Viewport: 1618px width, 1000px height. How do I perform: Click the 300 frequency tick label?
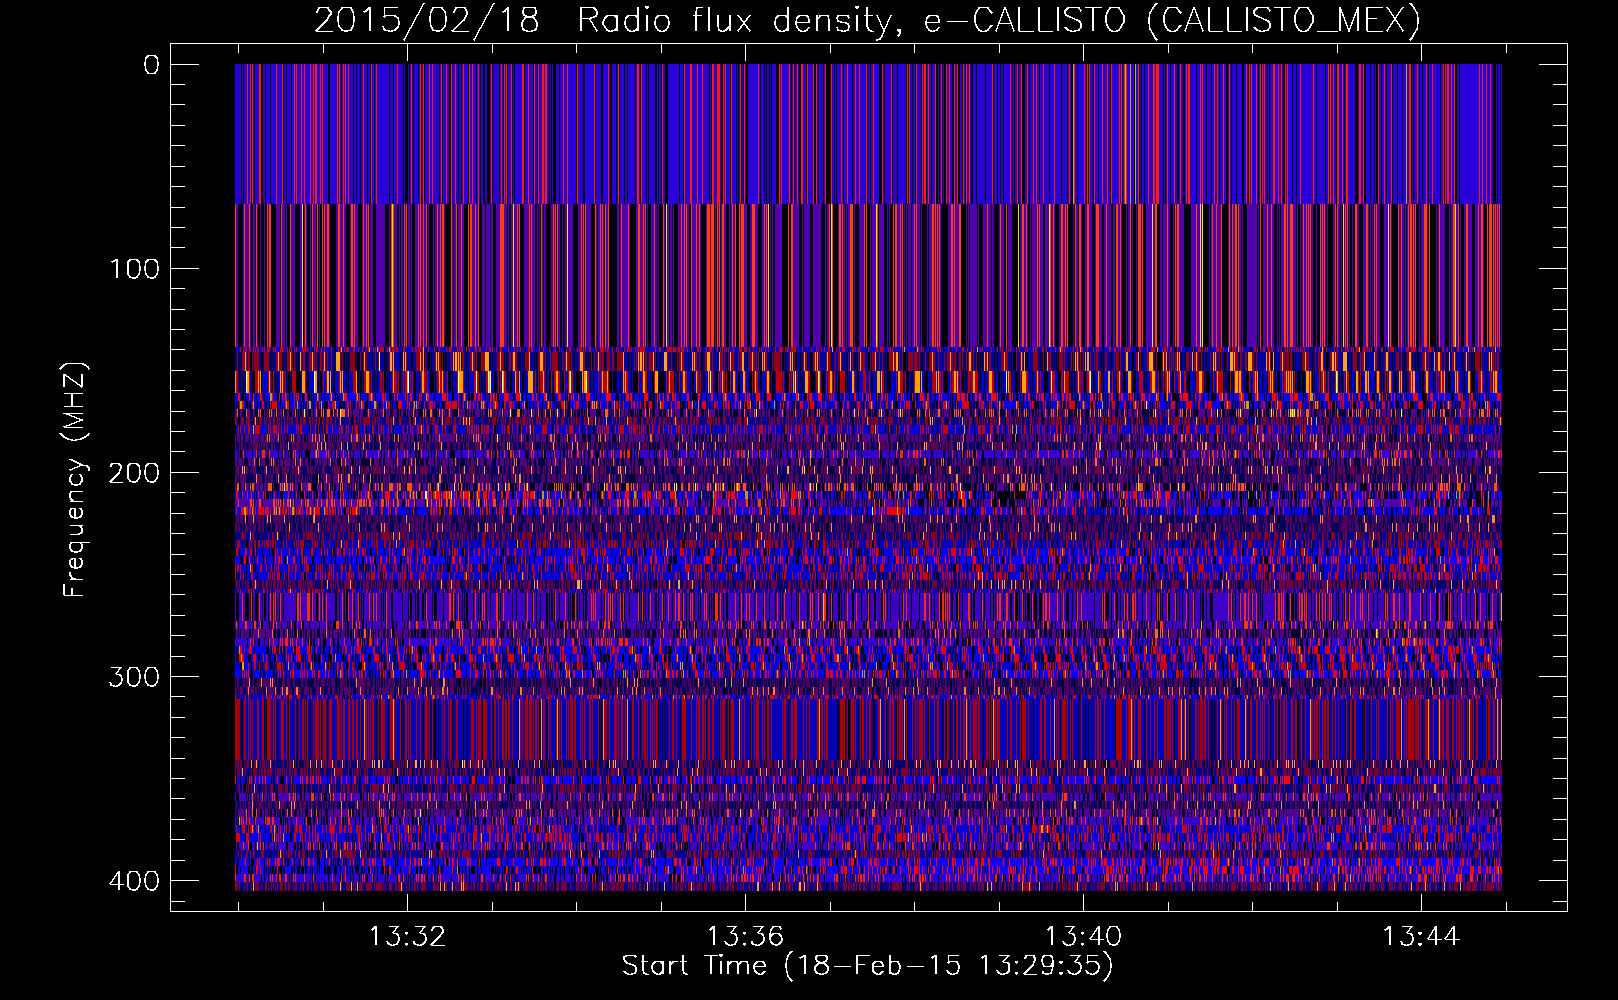pos(133,677)
